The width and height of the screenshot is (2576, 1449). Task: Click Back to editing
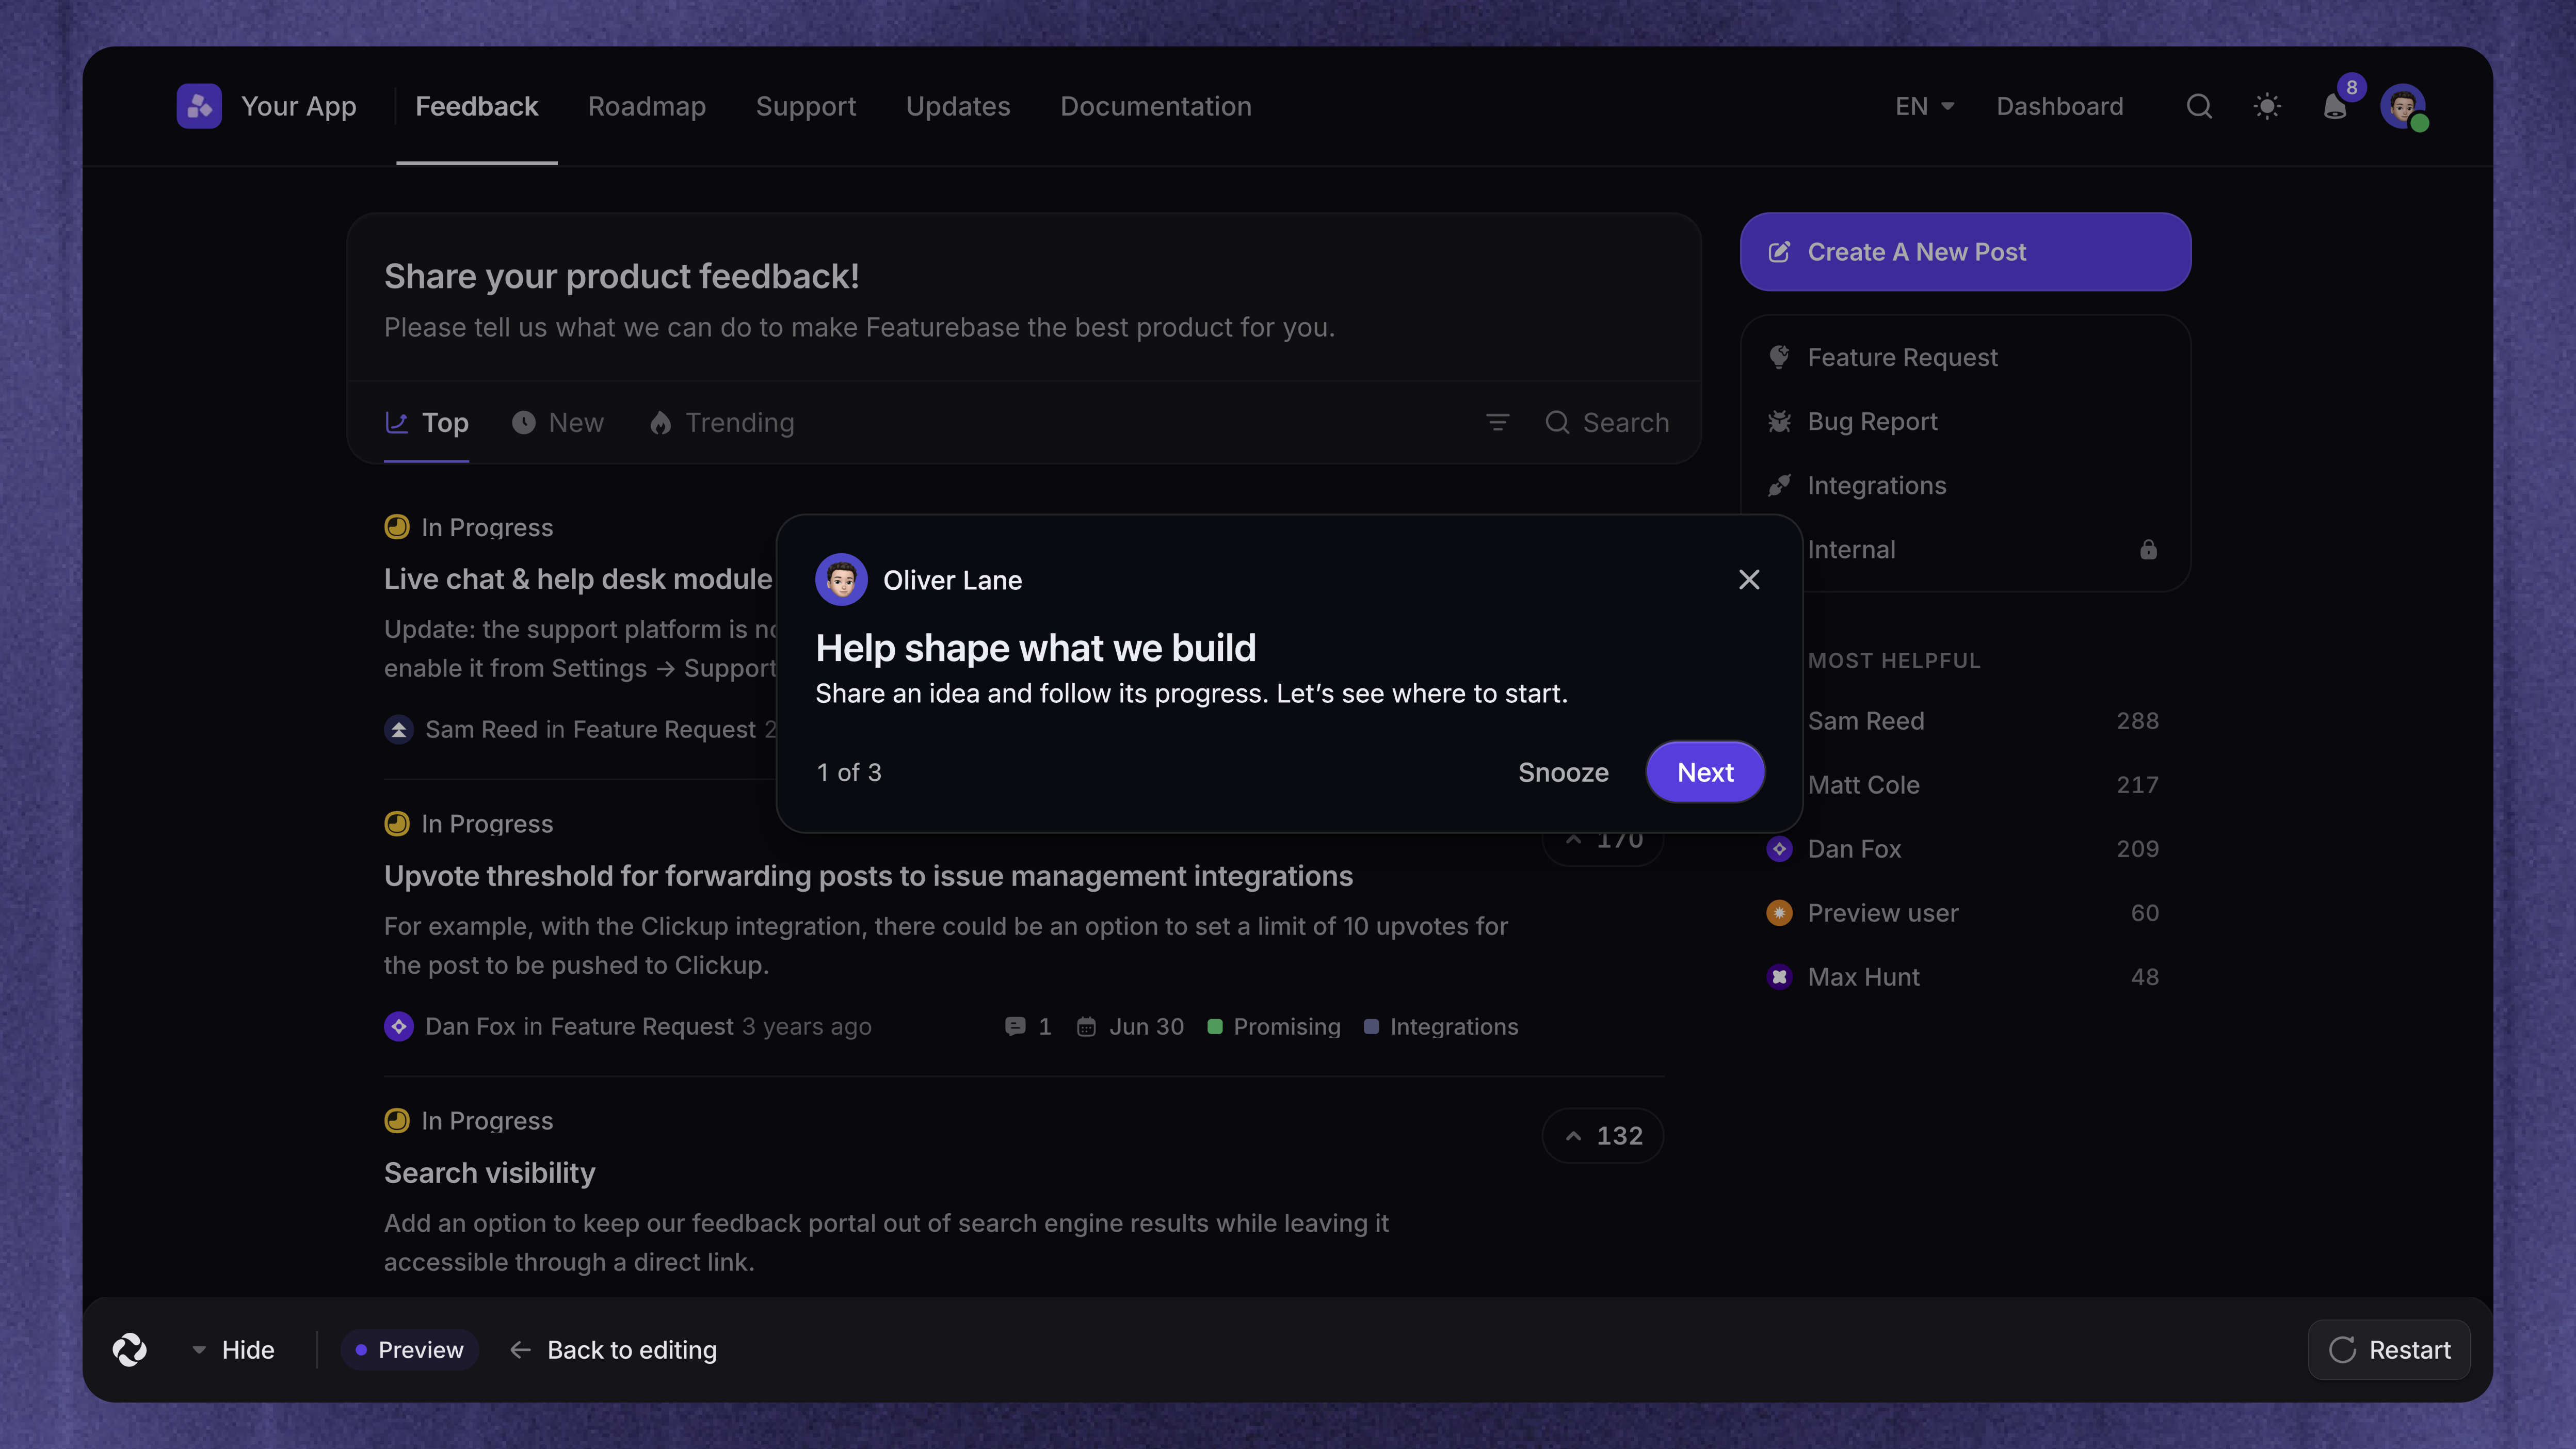(x=613, y=1349)
